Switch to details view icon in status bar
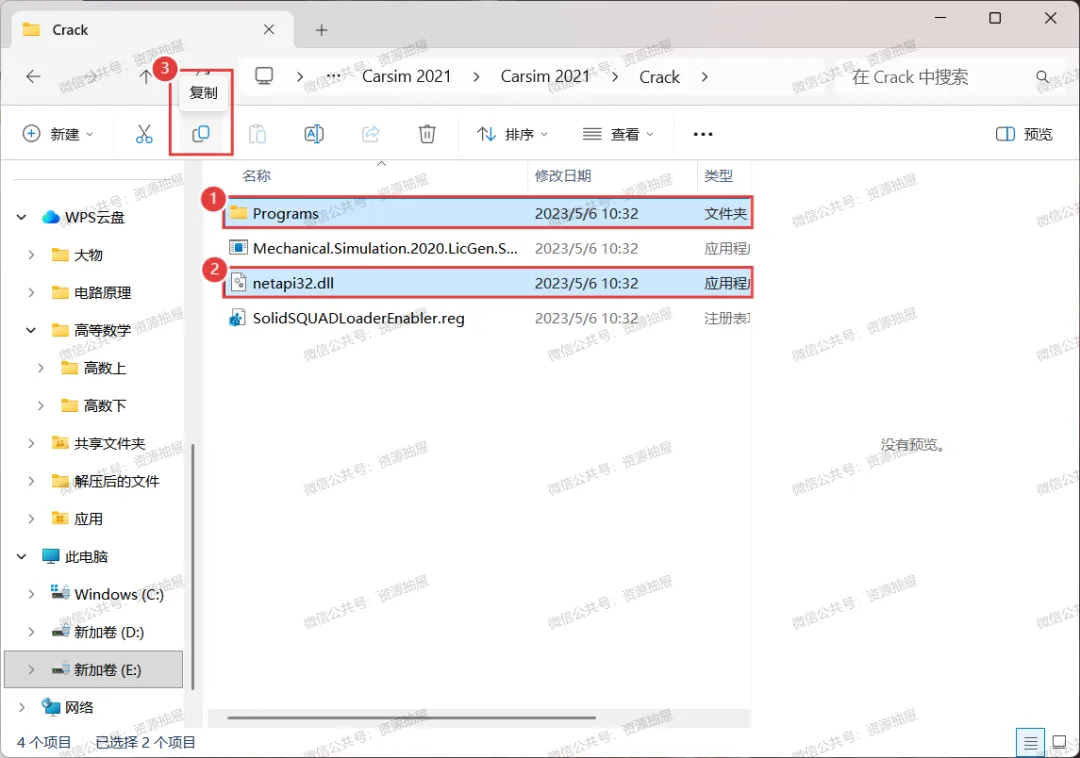Image resolution: width=1080 pixels, height=758 pixels. [x=1030, y=743]
